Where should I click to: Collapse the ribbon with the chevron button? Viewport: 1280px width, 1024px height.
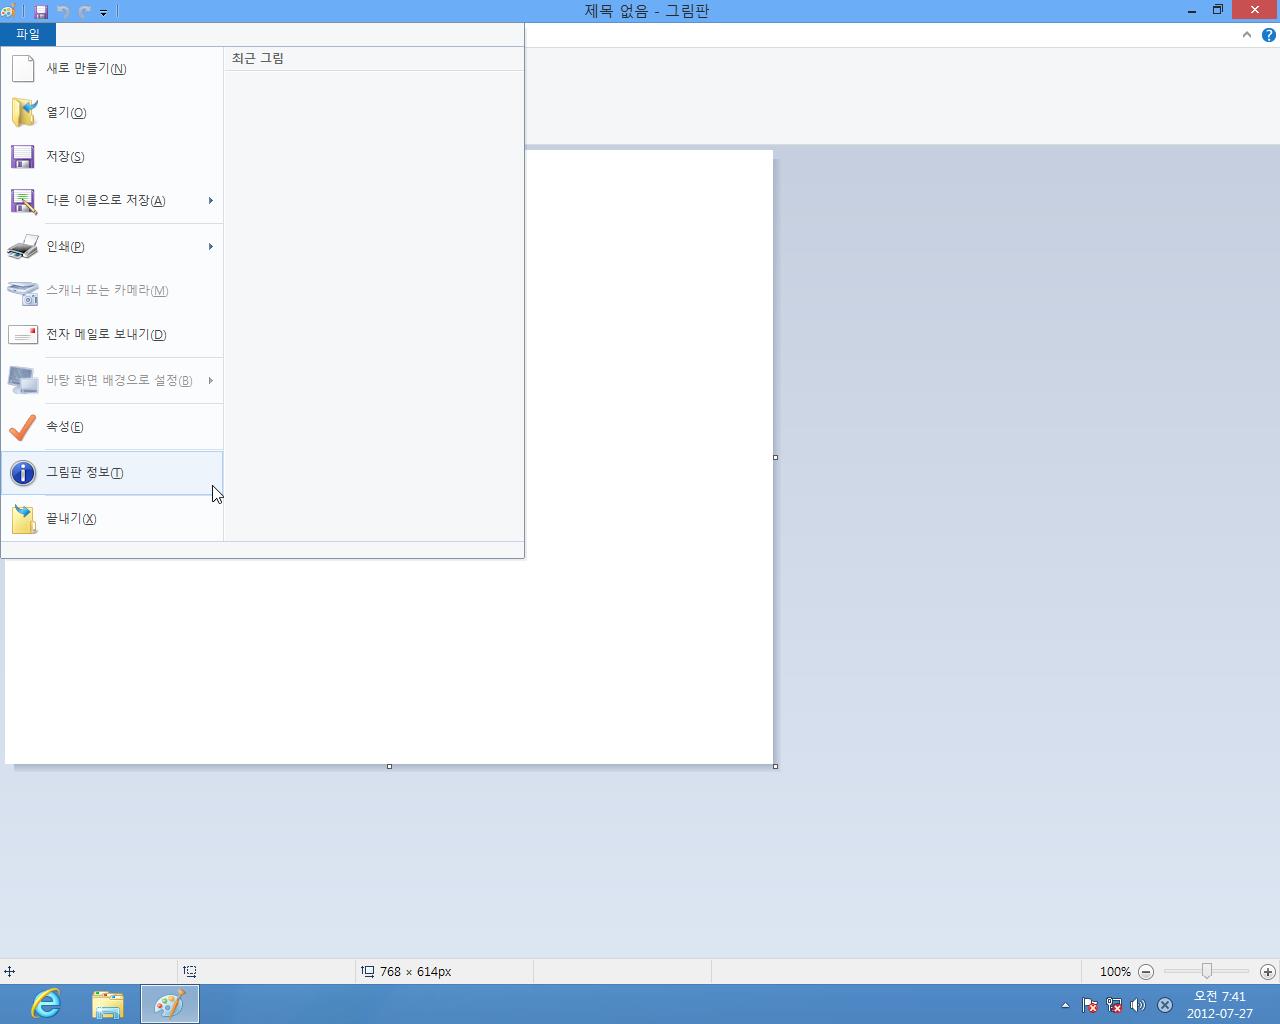coord(1247,34)
